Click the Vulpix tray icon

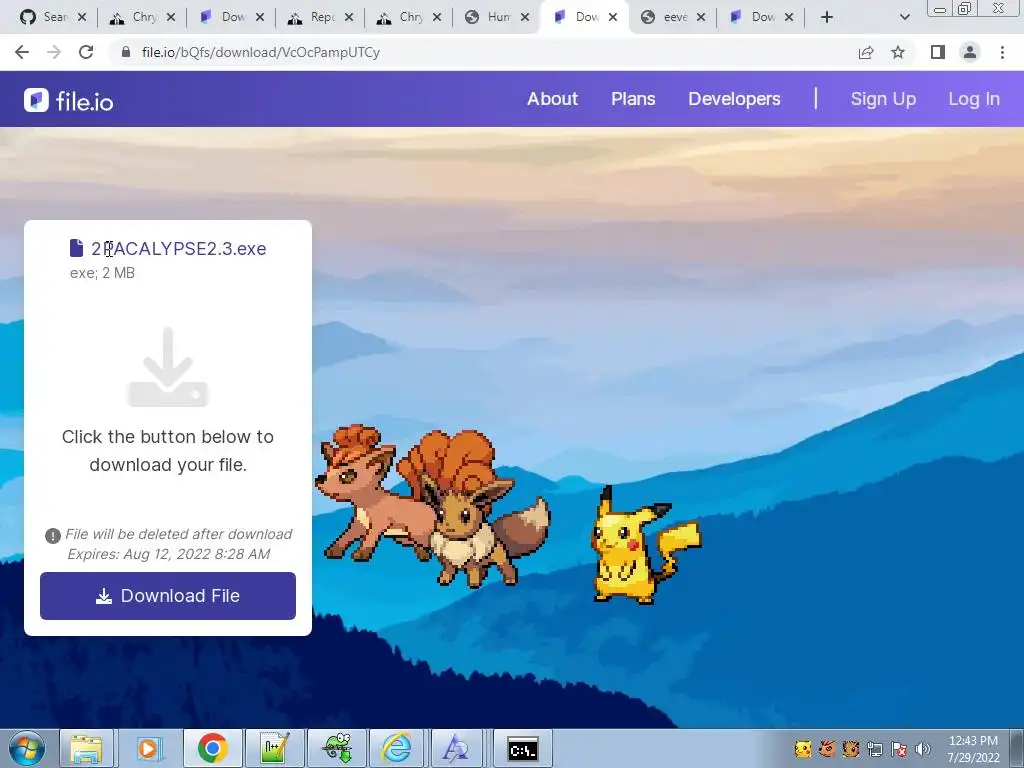tap(827, 748)
